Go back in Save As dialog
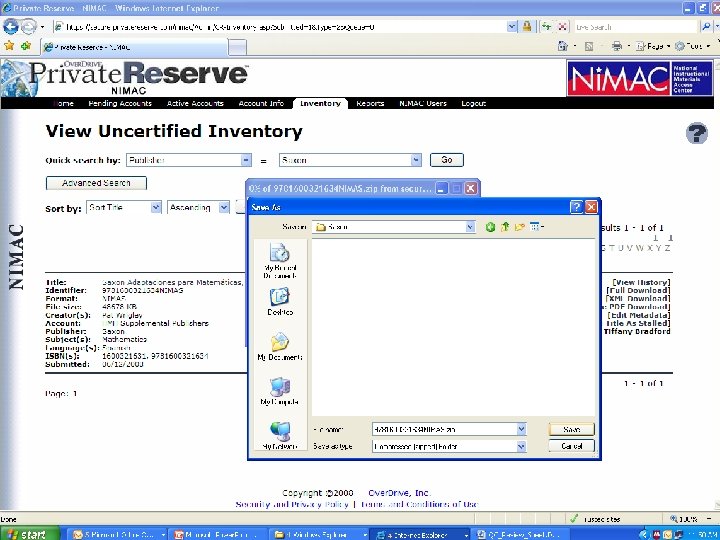 (490, 227)
